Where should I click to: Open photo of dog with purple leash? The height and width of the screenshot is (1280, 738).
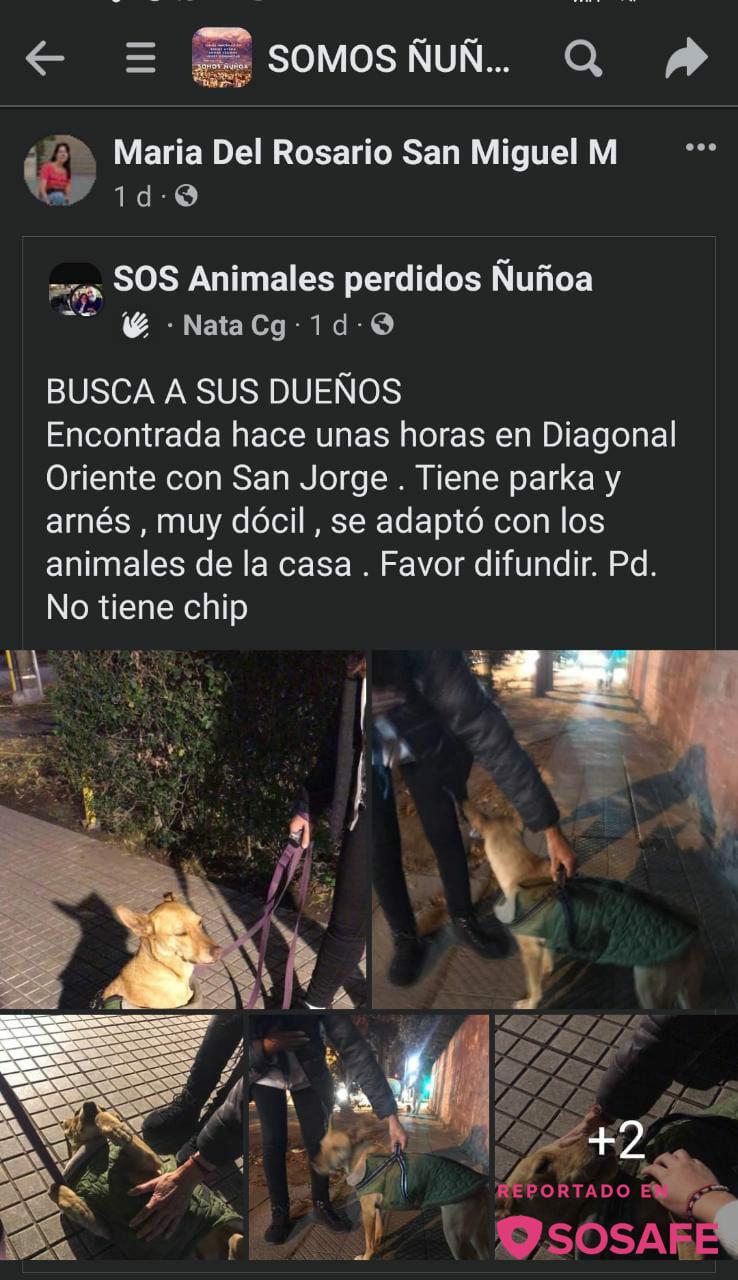click(183, 829)
